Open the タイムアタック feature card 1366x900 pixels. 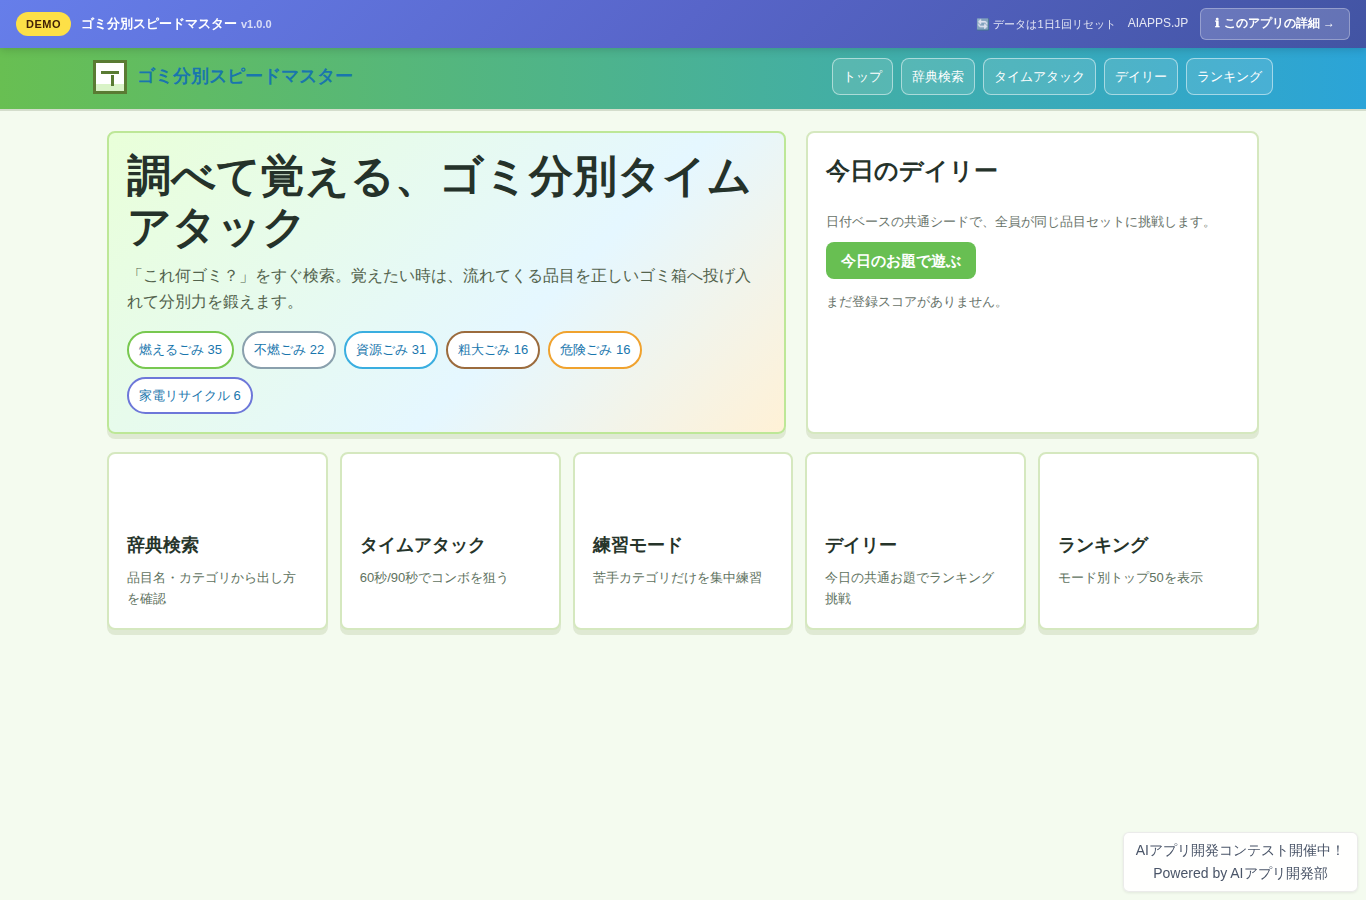450,541
